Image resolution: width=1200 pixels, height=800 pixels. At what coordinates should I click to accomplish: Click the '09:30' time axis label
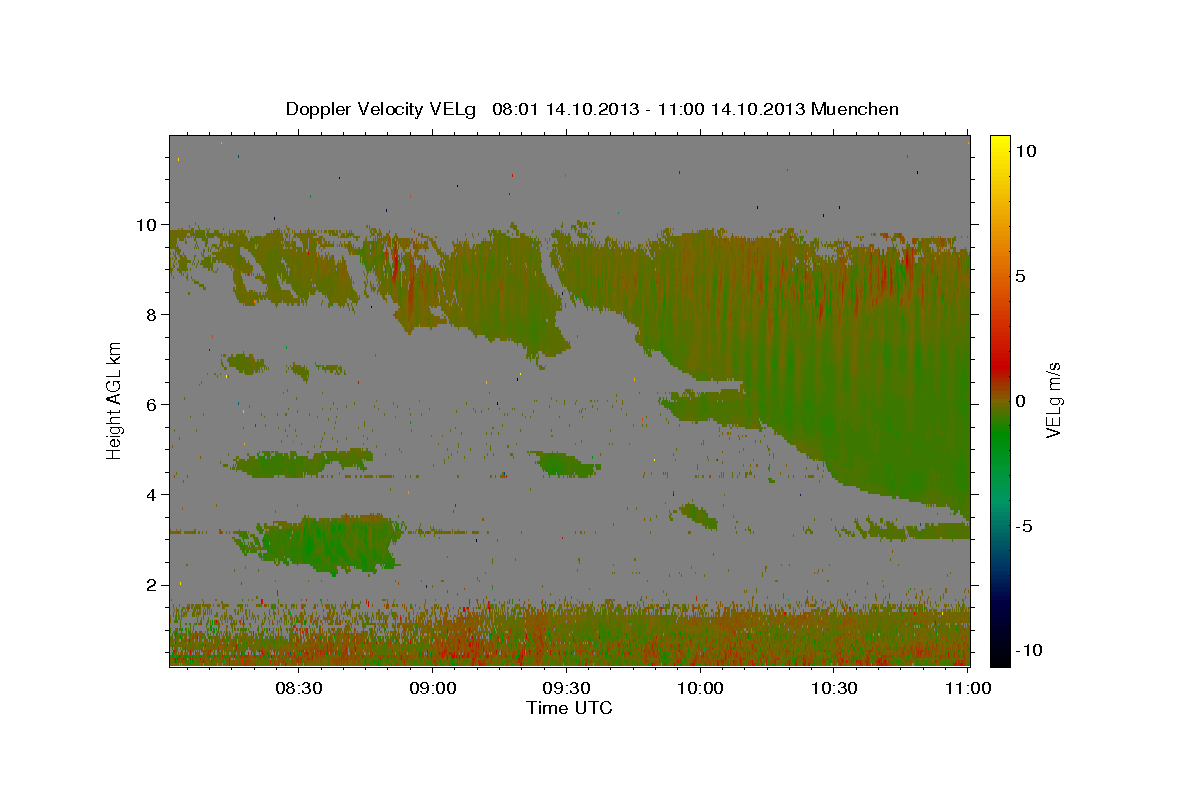[566, 688]
